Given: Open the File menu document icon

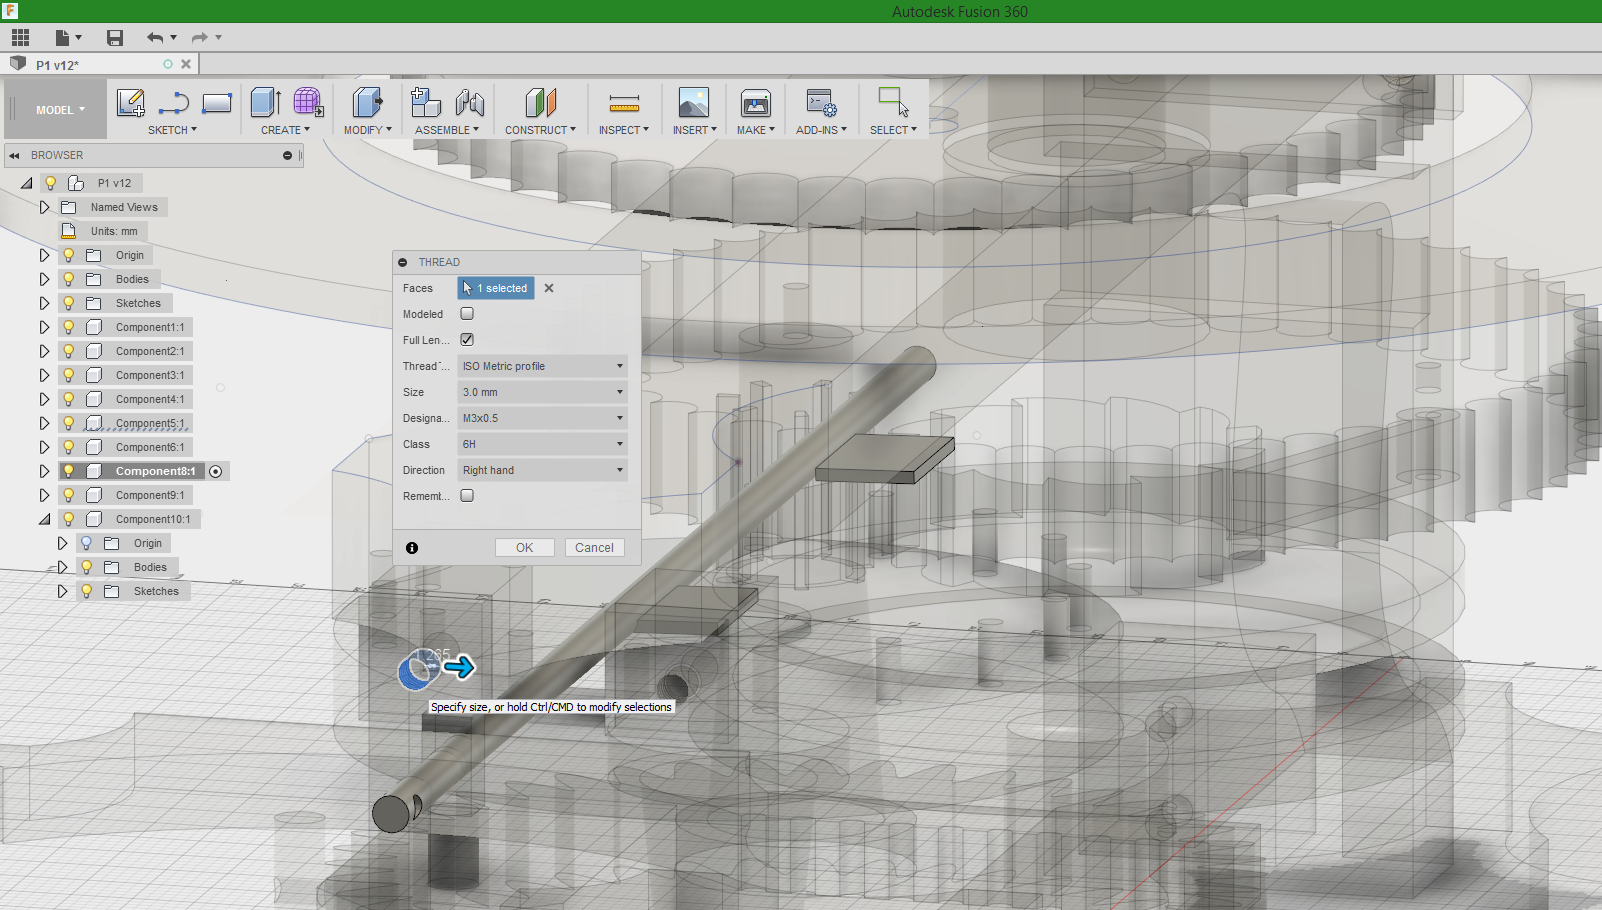Looking at the screenshot, I should [62, 38].
